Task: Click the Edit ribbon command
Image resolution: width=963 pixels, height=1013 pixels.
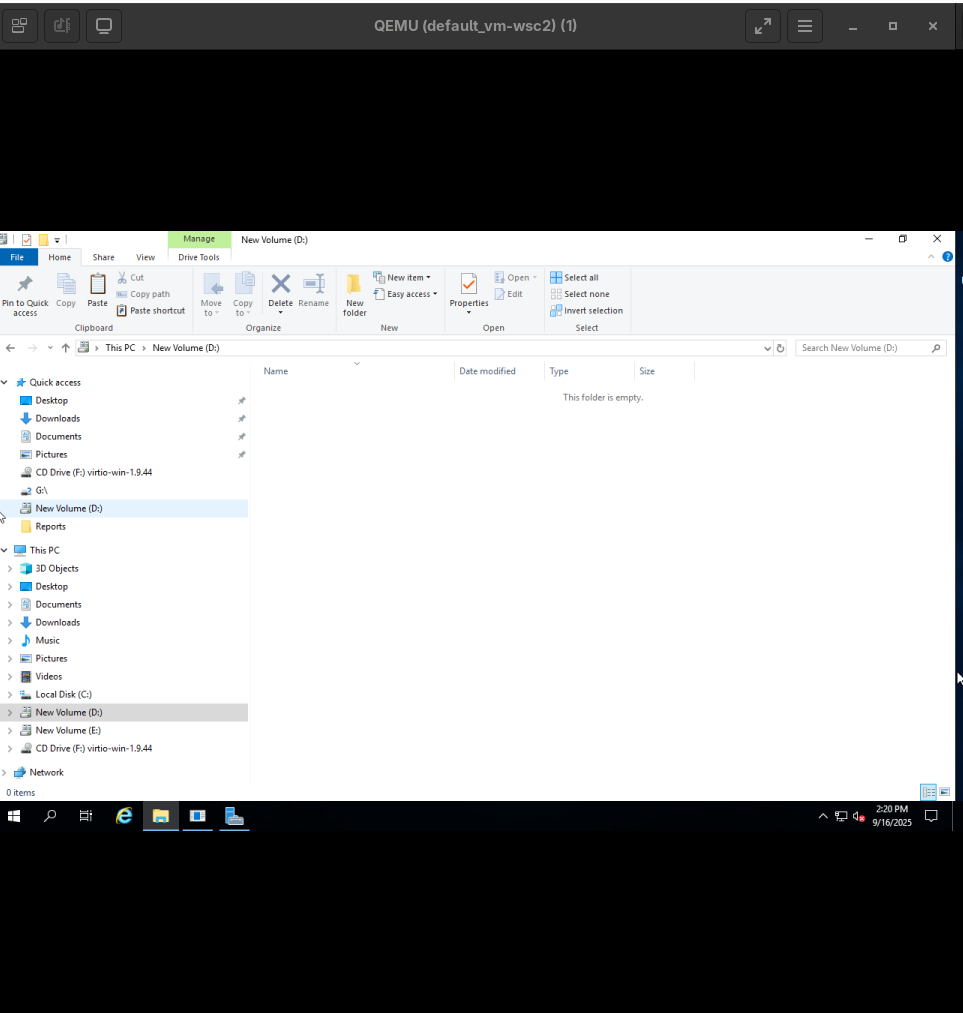Action: click(509, 294)
